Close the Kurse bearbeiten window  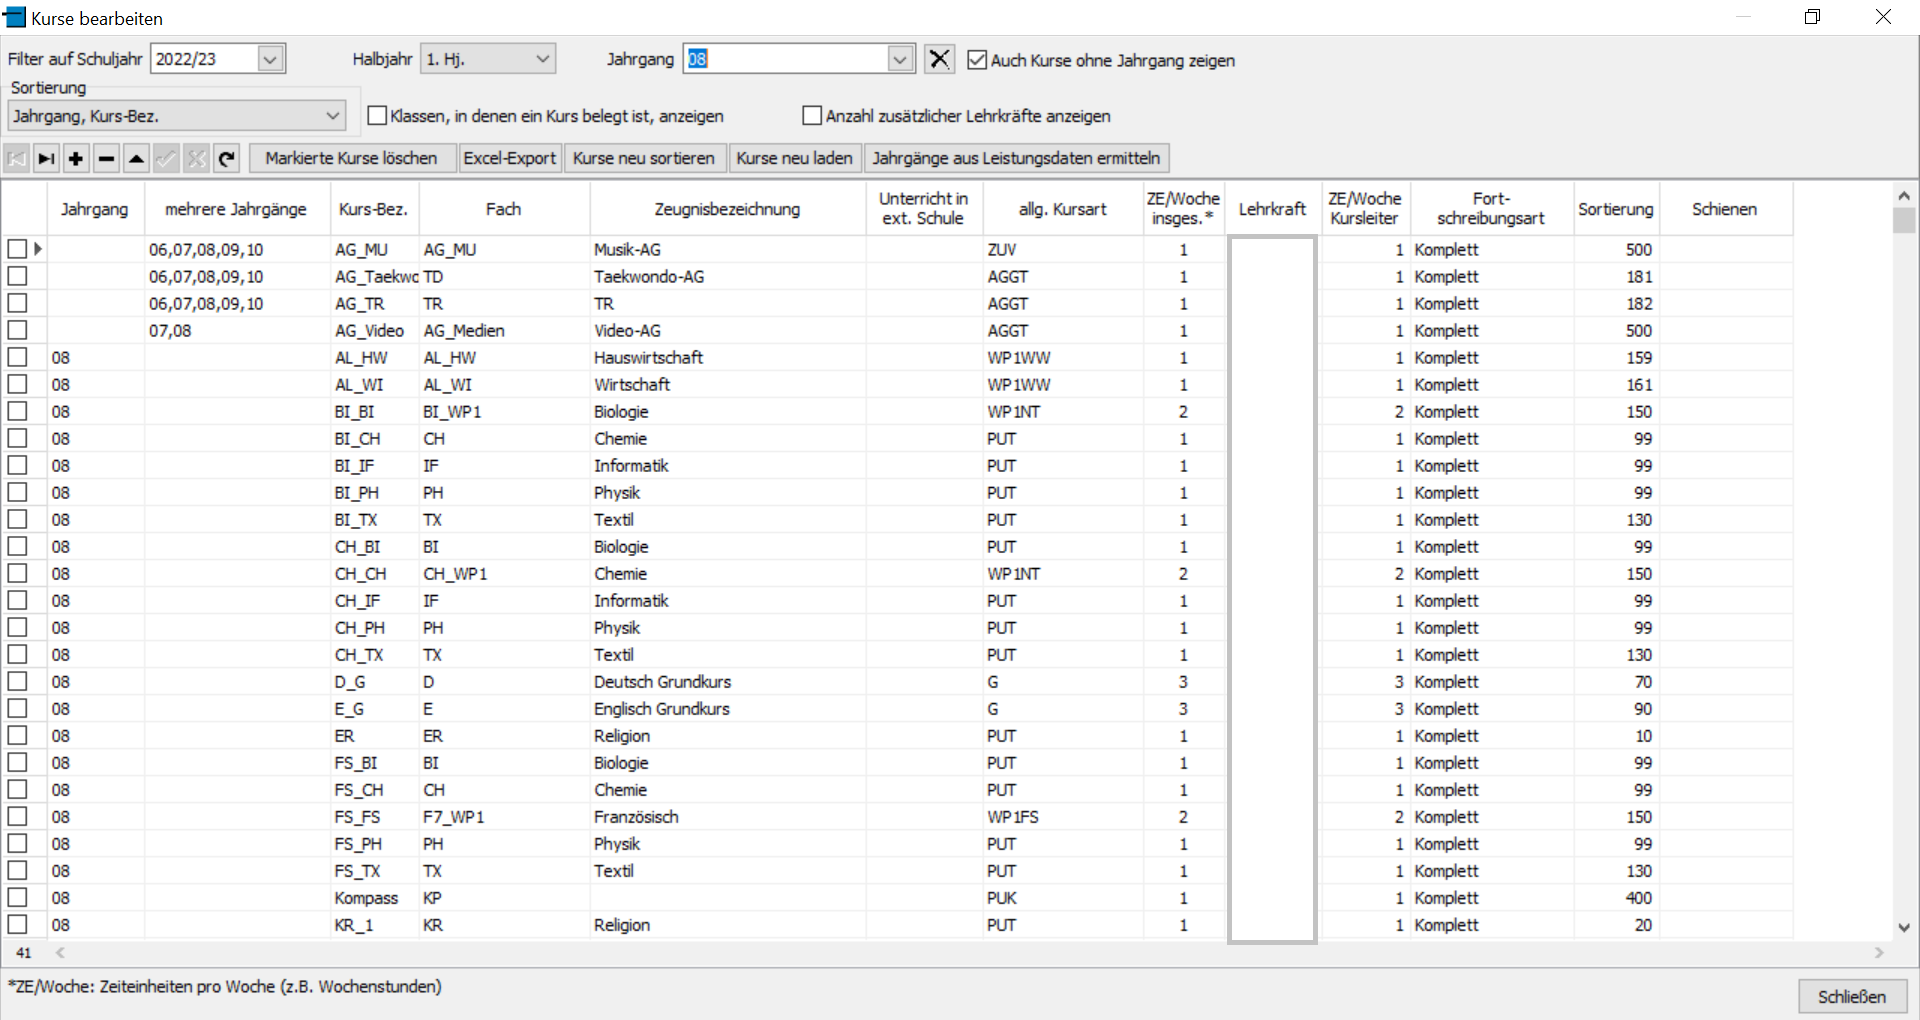pos(1883,17)
